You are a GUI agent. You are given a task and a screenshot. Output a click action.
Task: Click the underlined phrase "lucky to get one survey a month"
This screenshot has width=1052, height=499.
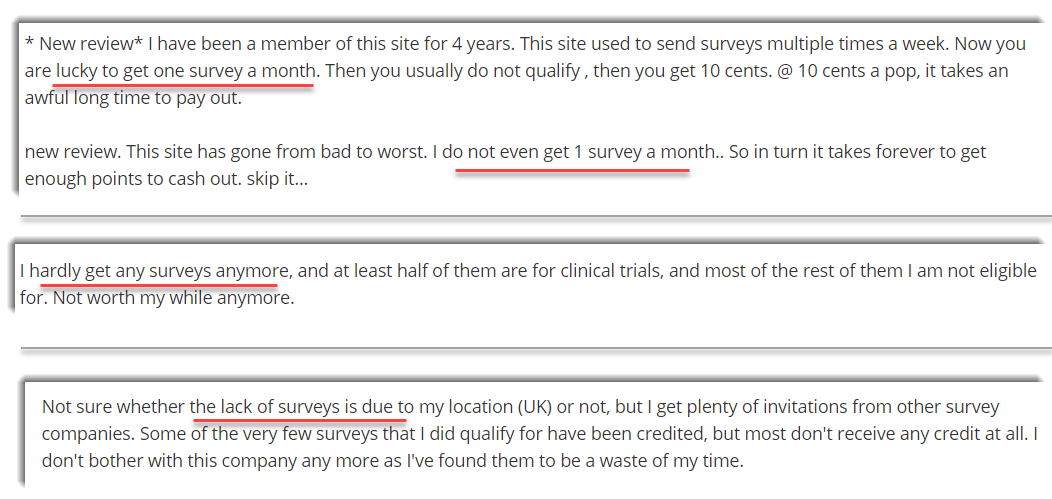(x=185, y=71)
